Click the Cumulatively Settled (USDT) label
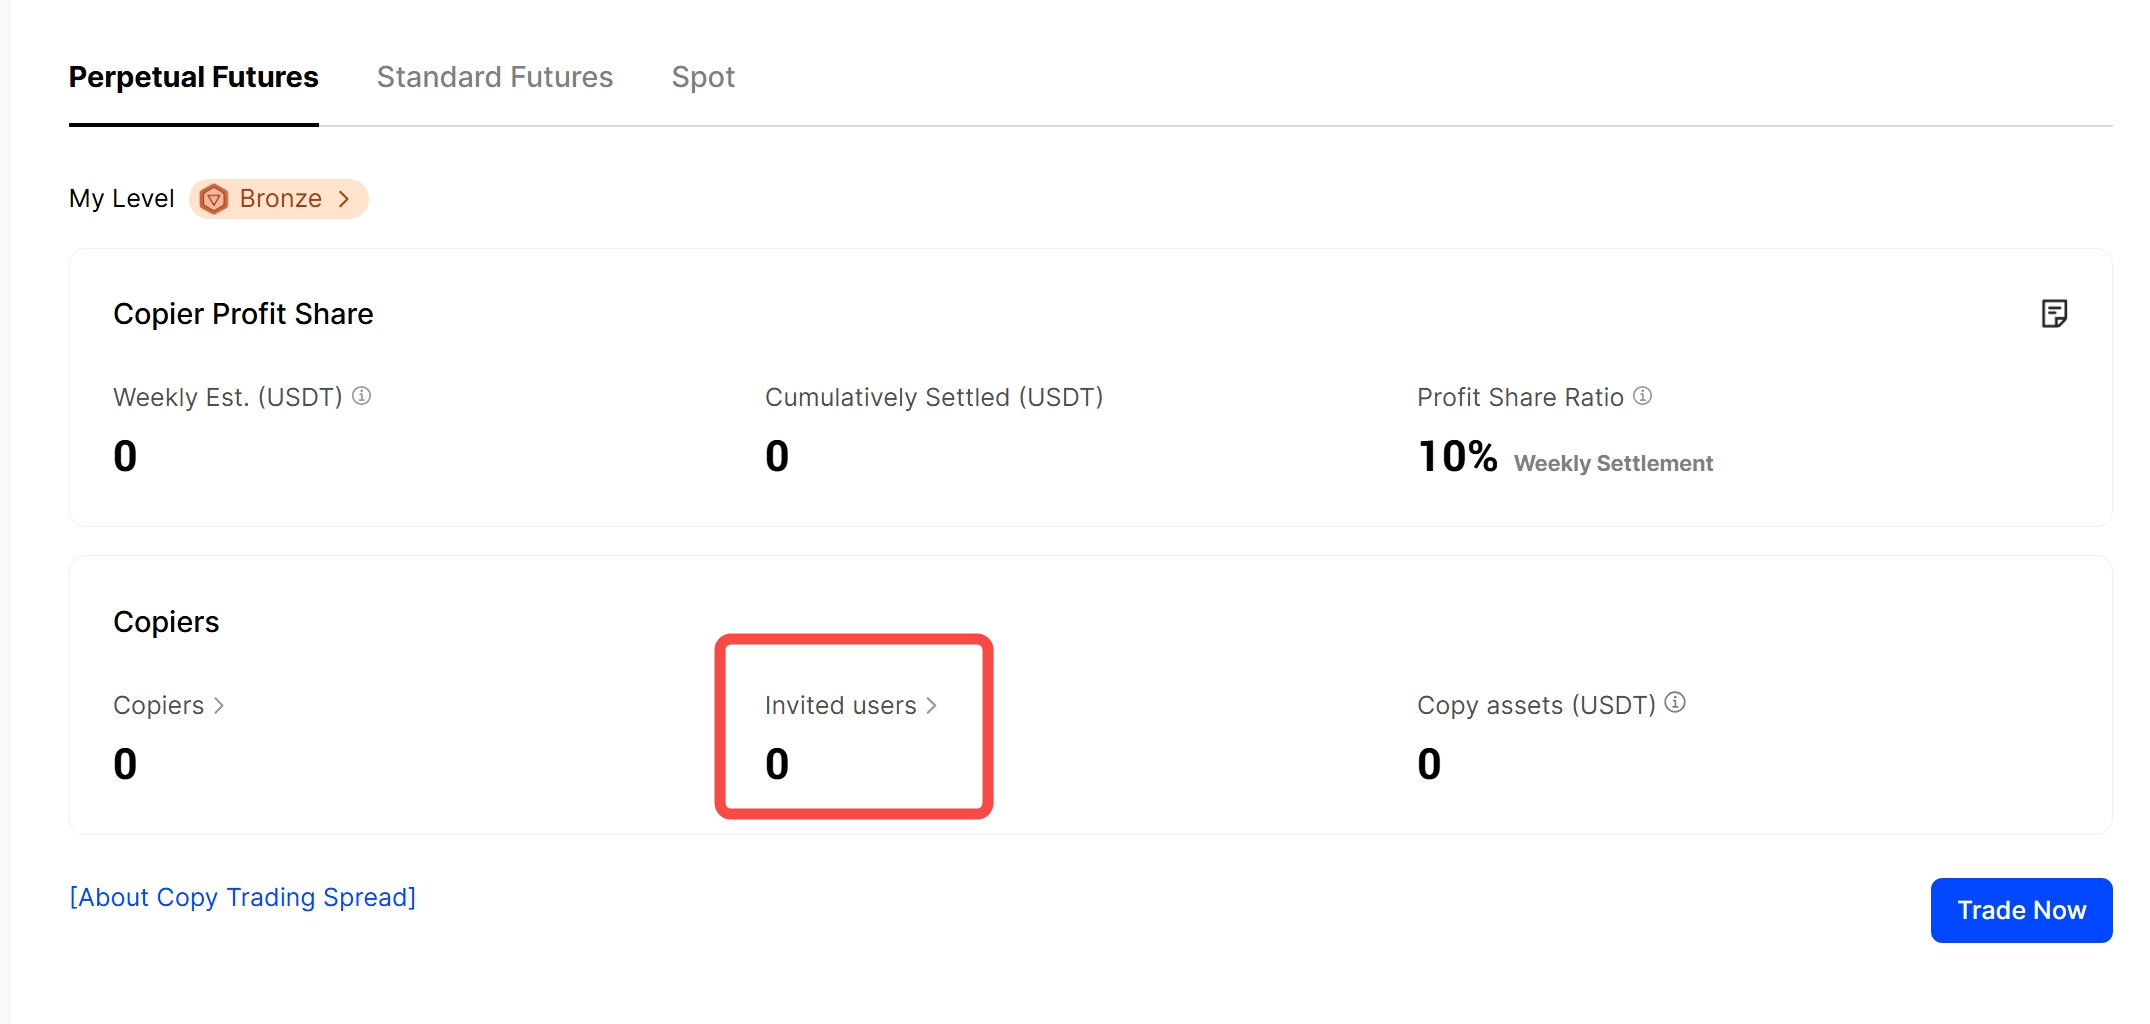 (934, 398)
